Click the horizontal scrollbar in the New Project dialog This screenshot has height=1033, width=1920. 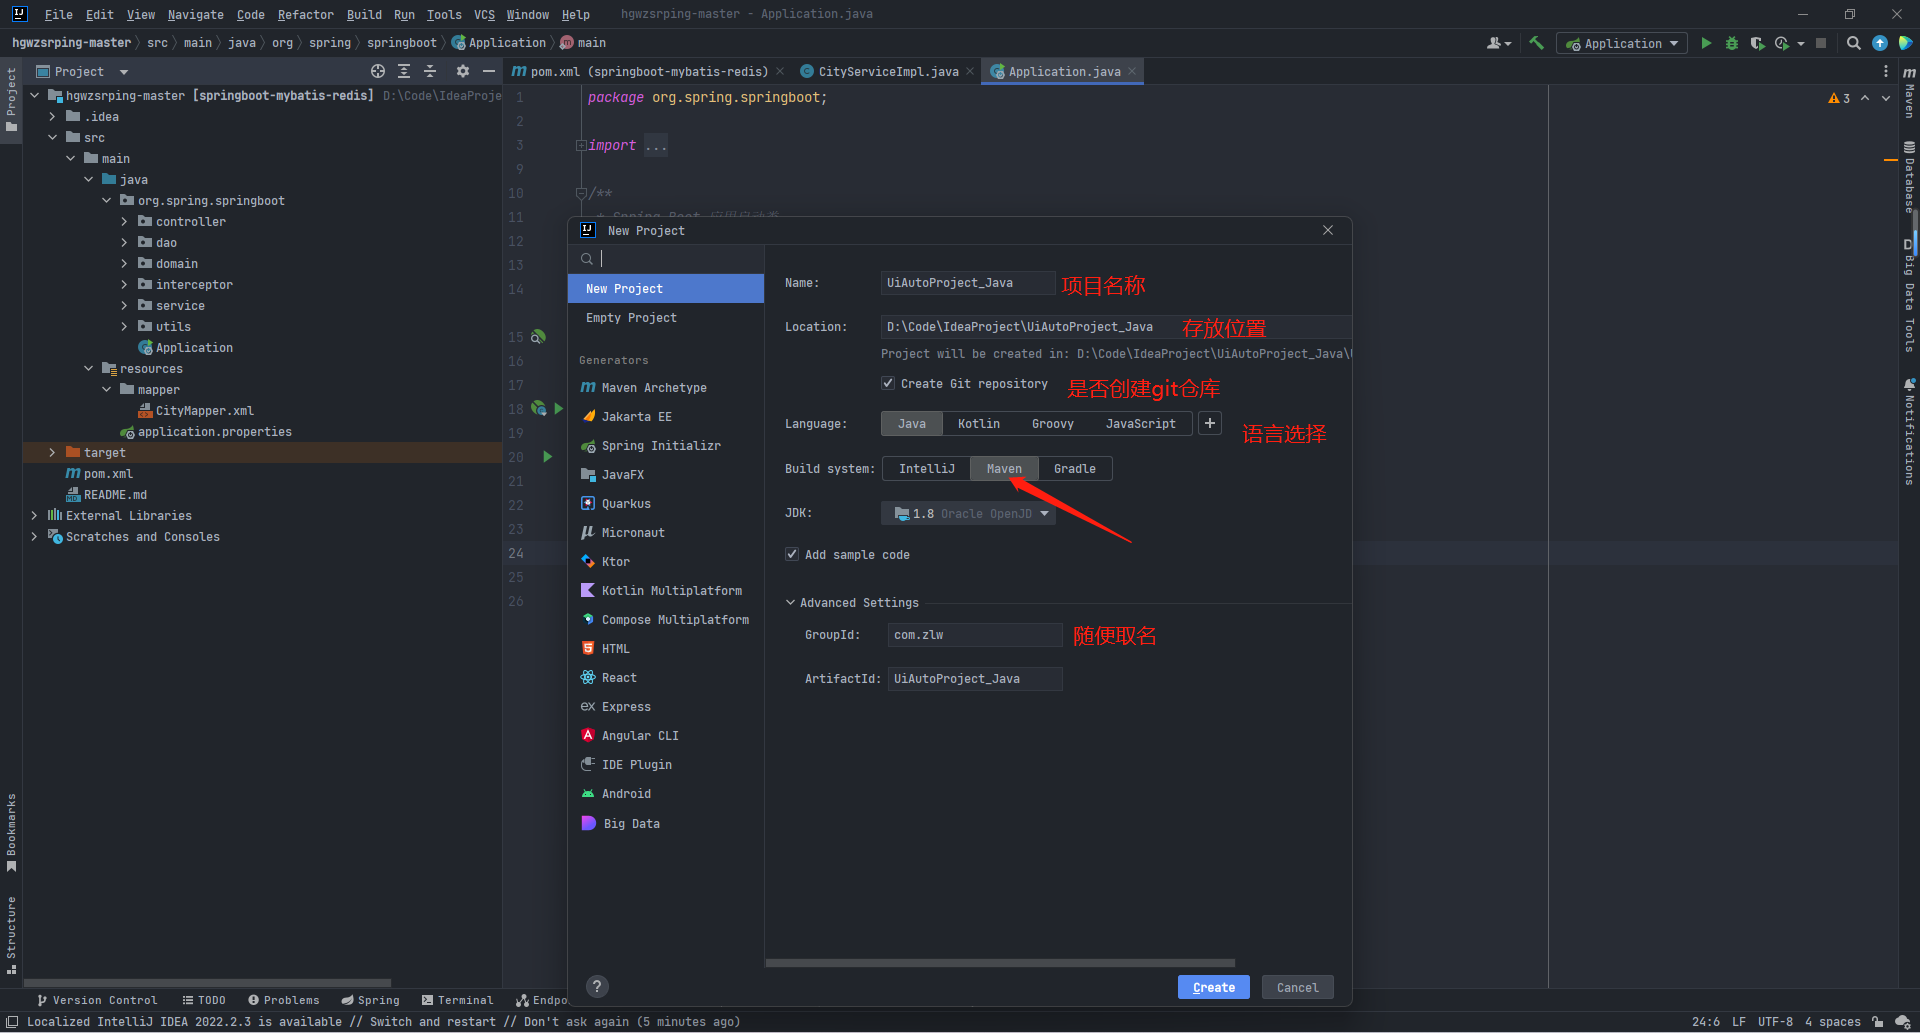coord(1000,963)
